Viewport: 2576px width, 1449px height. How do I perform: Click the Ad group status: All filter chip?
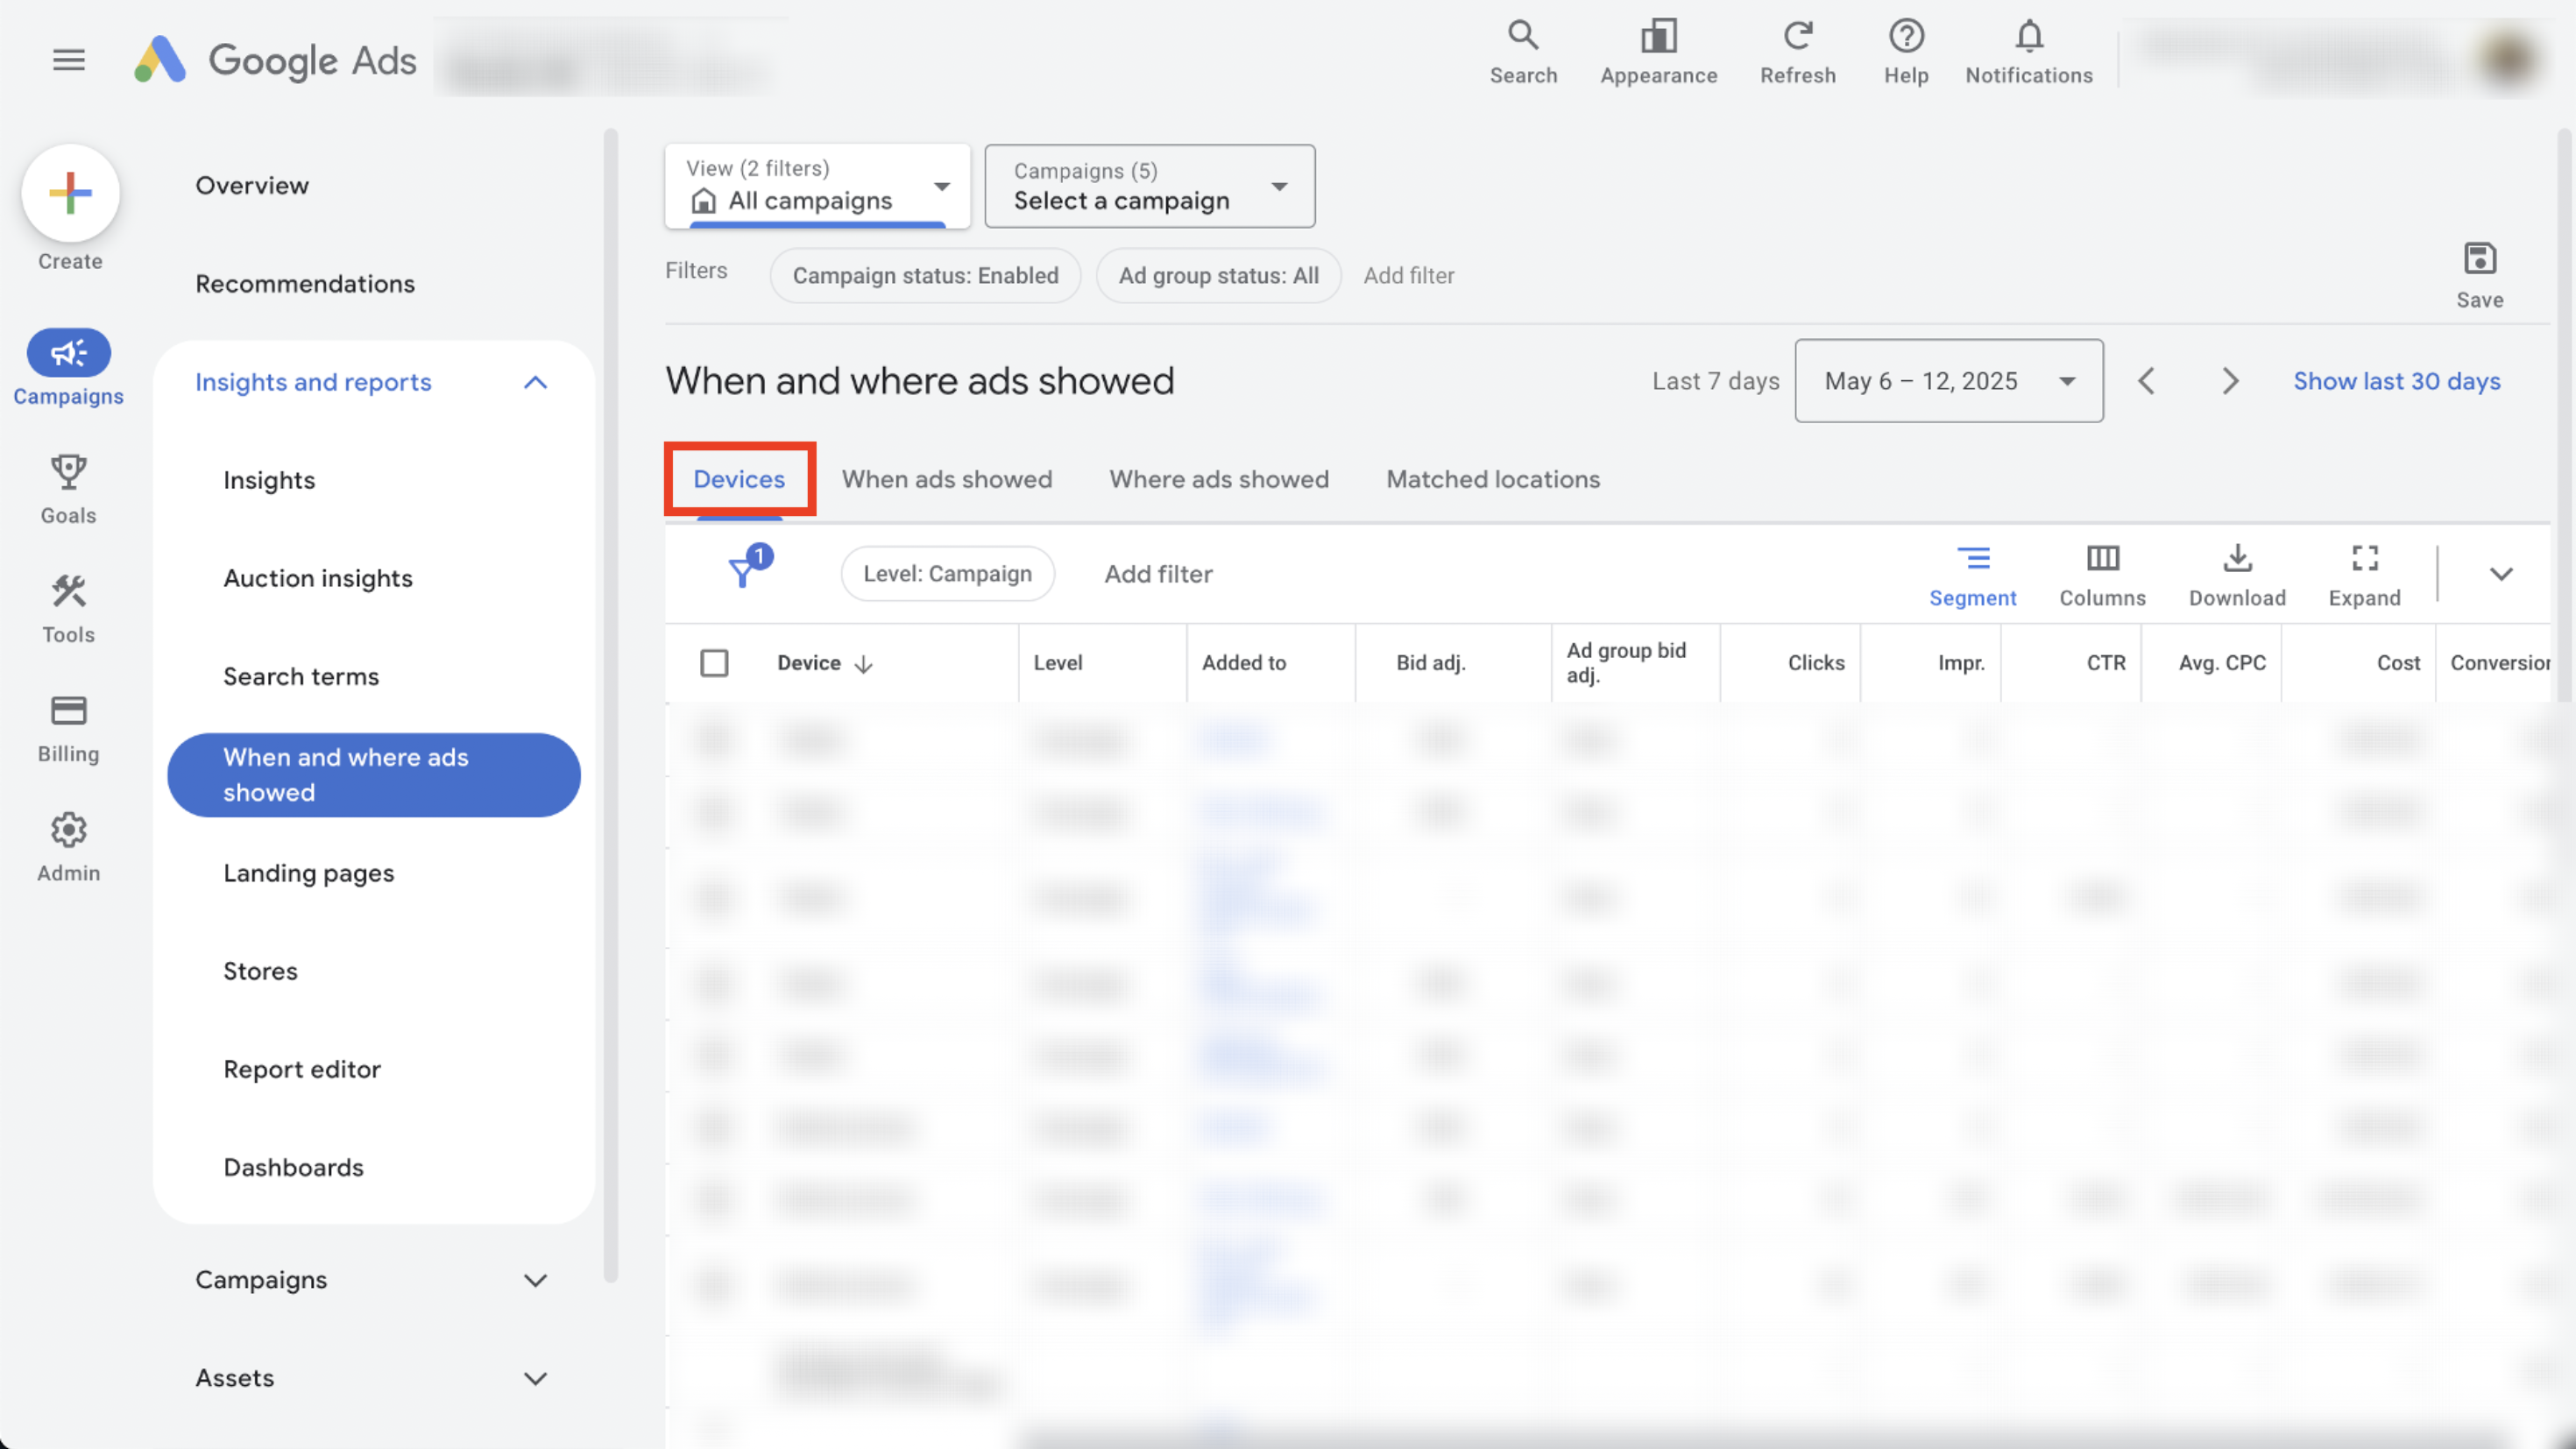tap(1218, 276)
